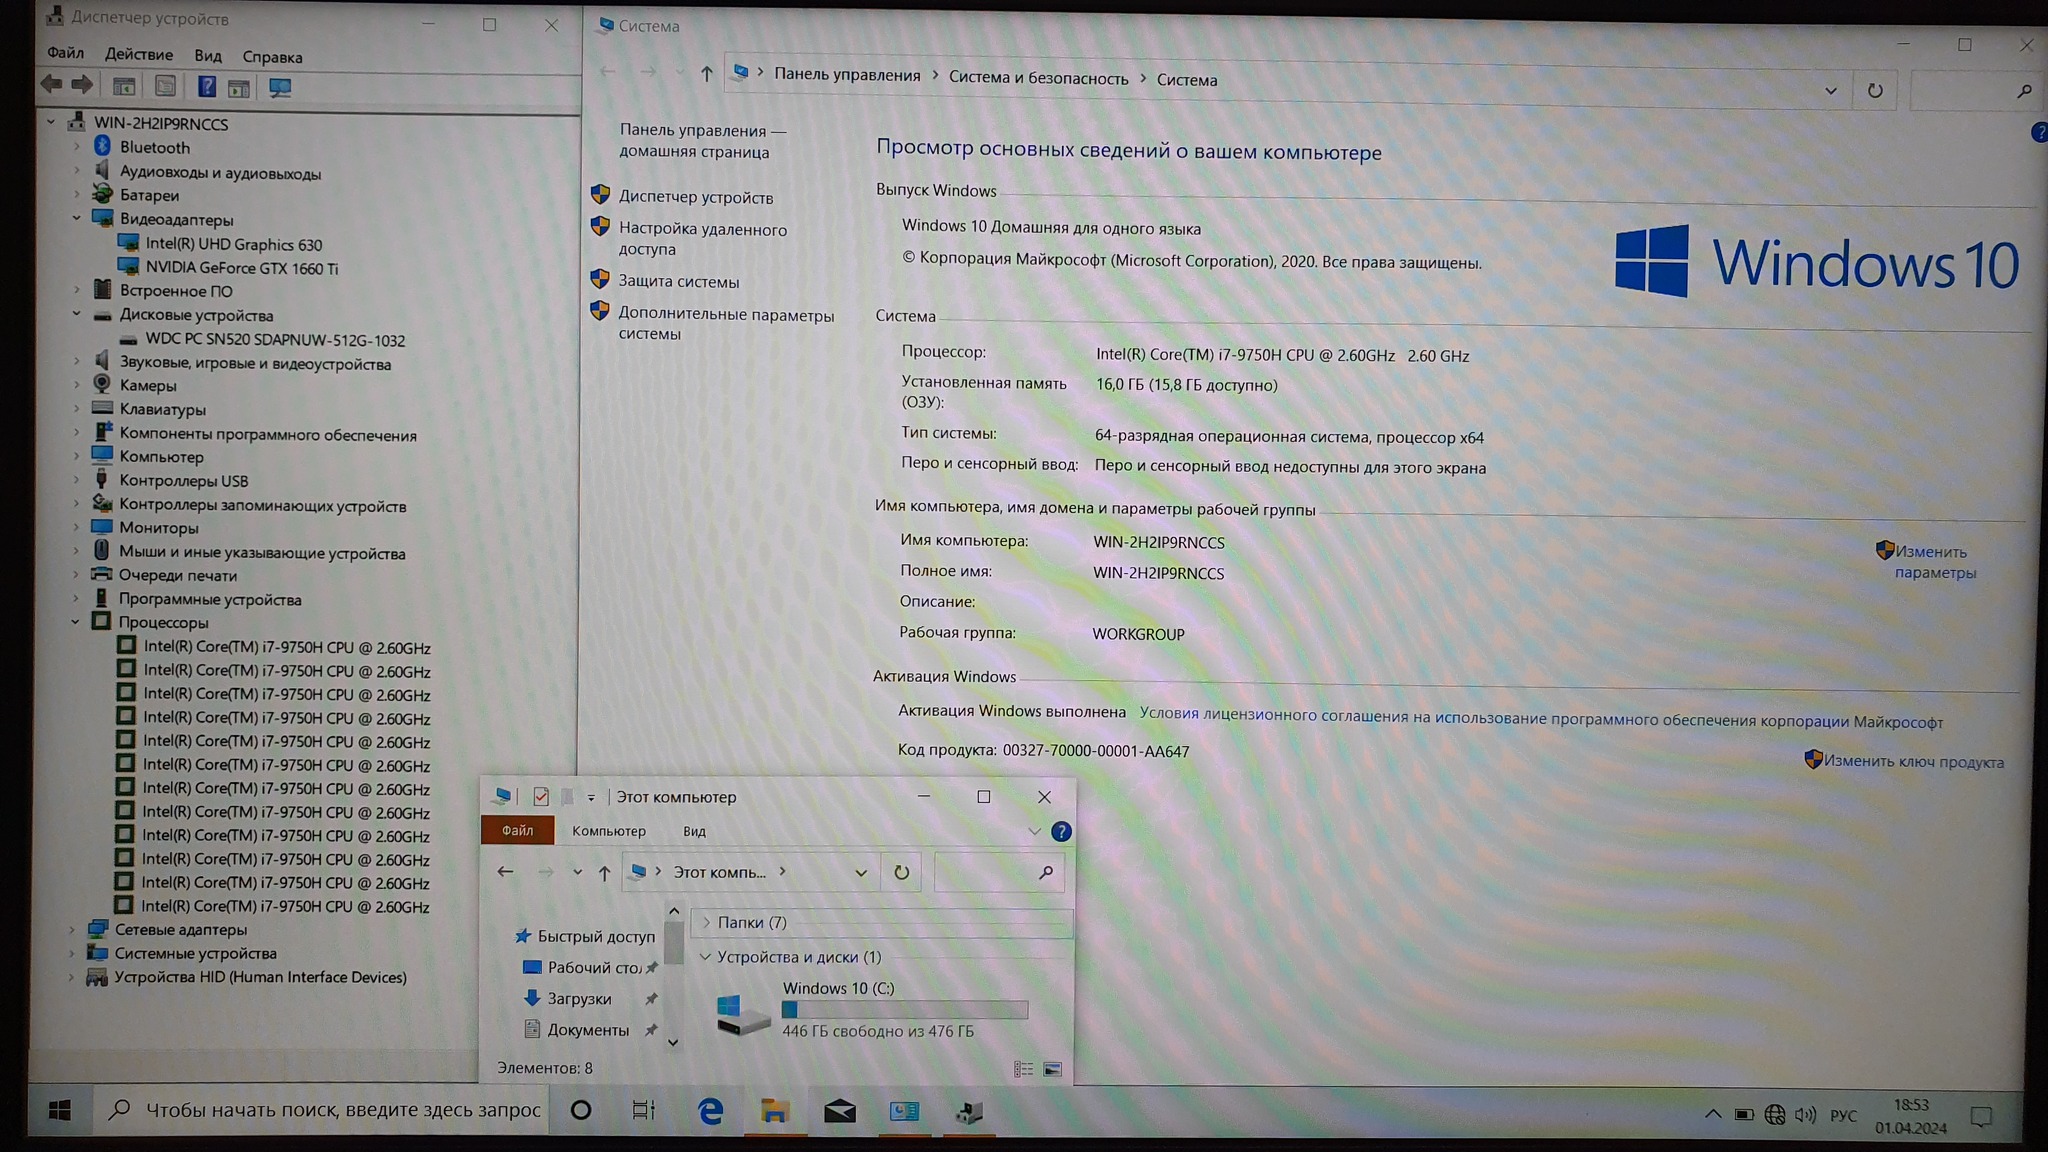
Task: Switch to details view in Explorer status bar
Action: pyautogui.click(x=1023, y=1069)
